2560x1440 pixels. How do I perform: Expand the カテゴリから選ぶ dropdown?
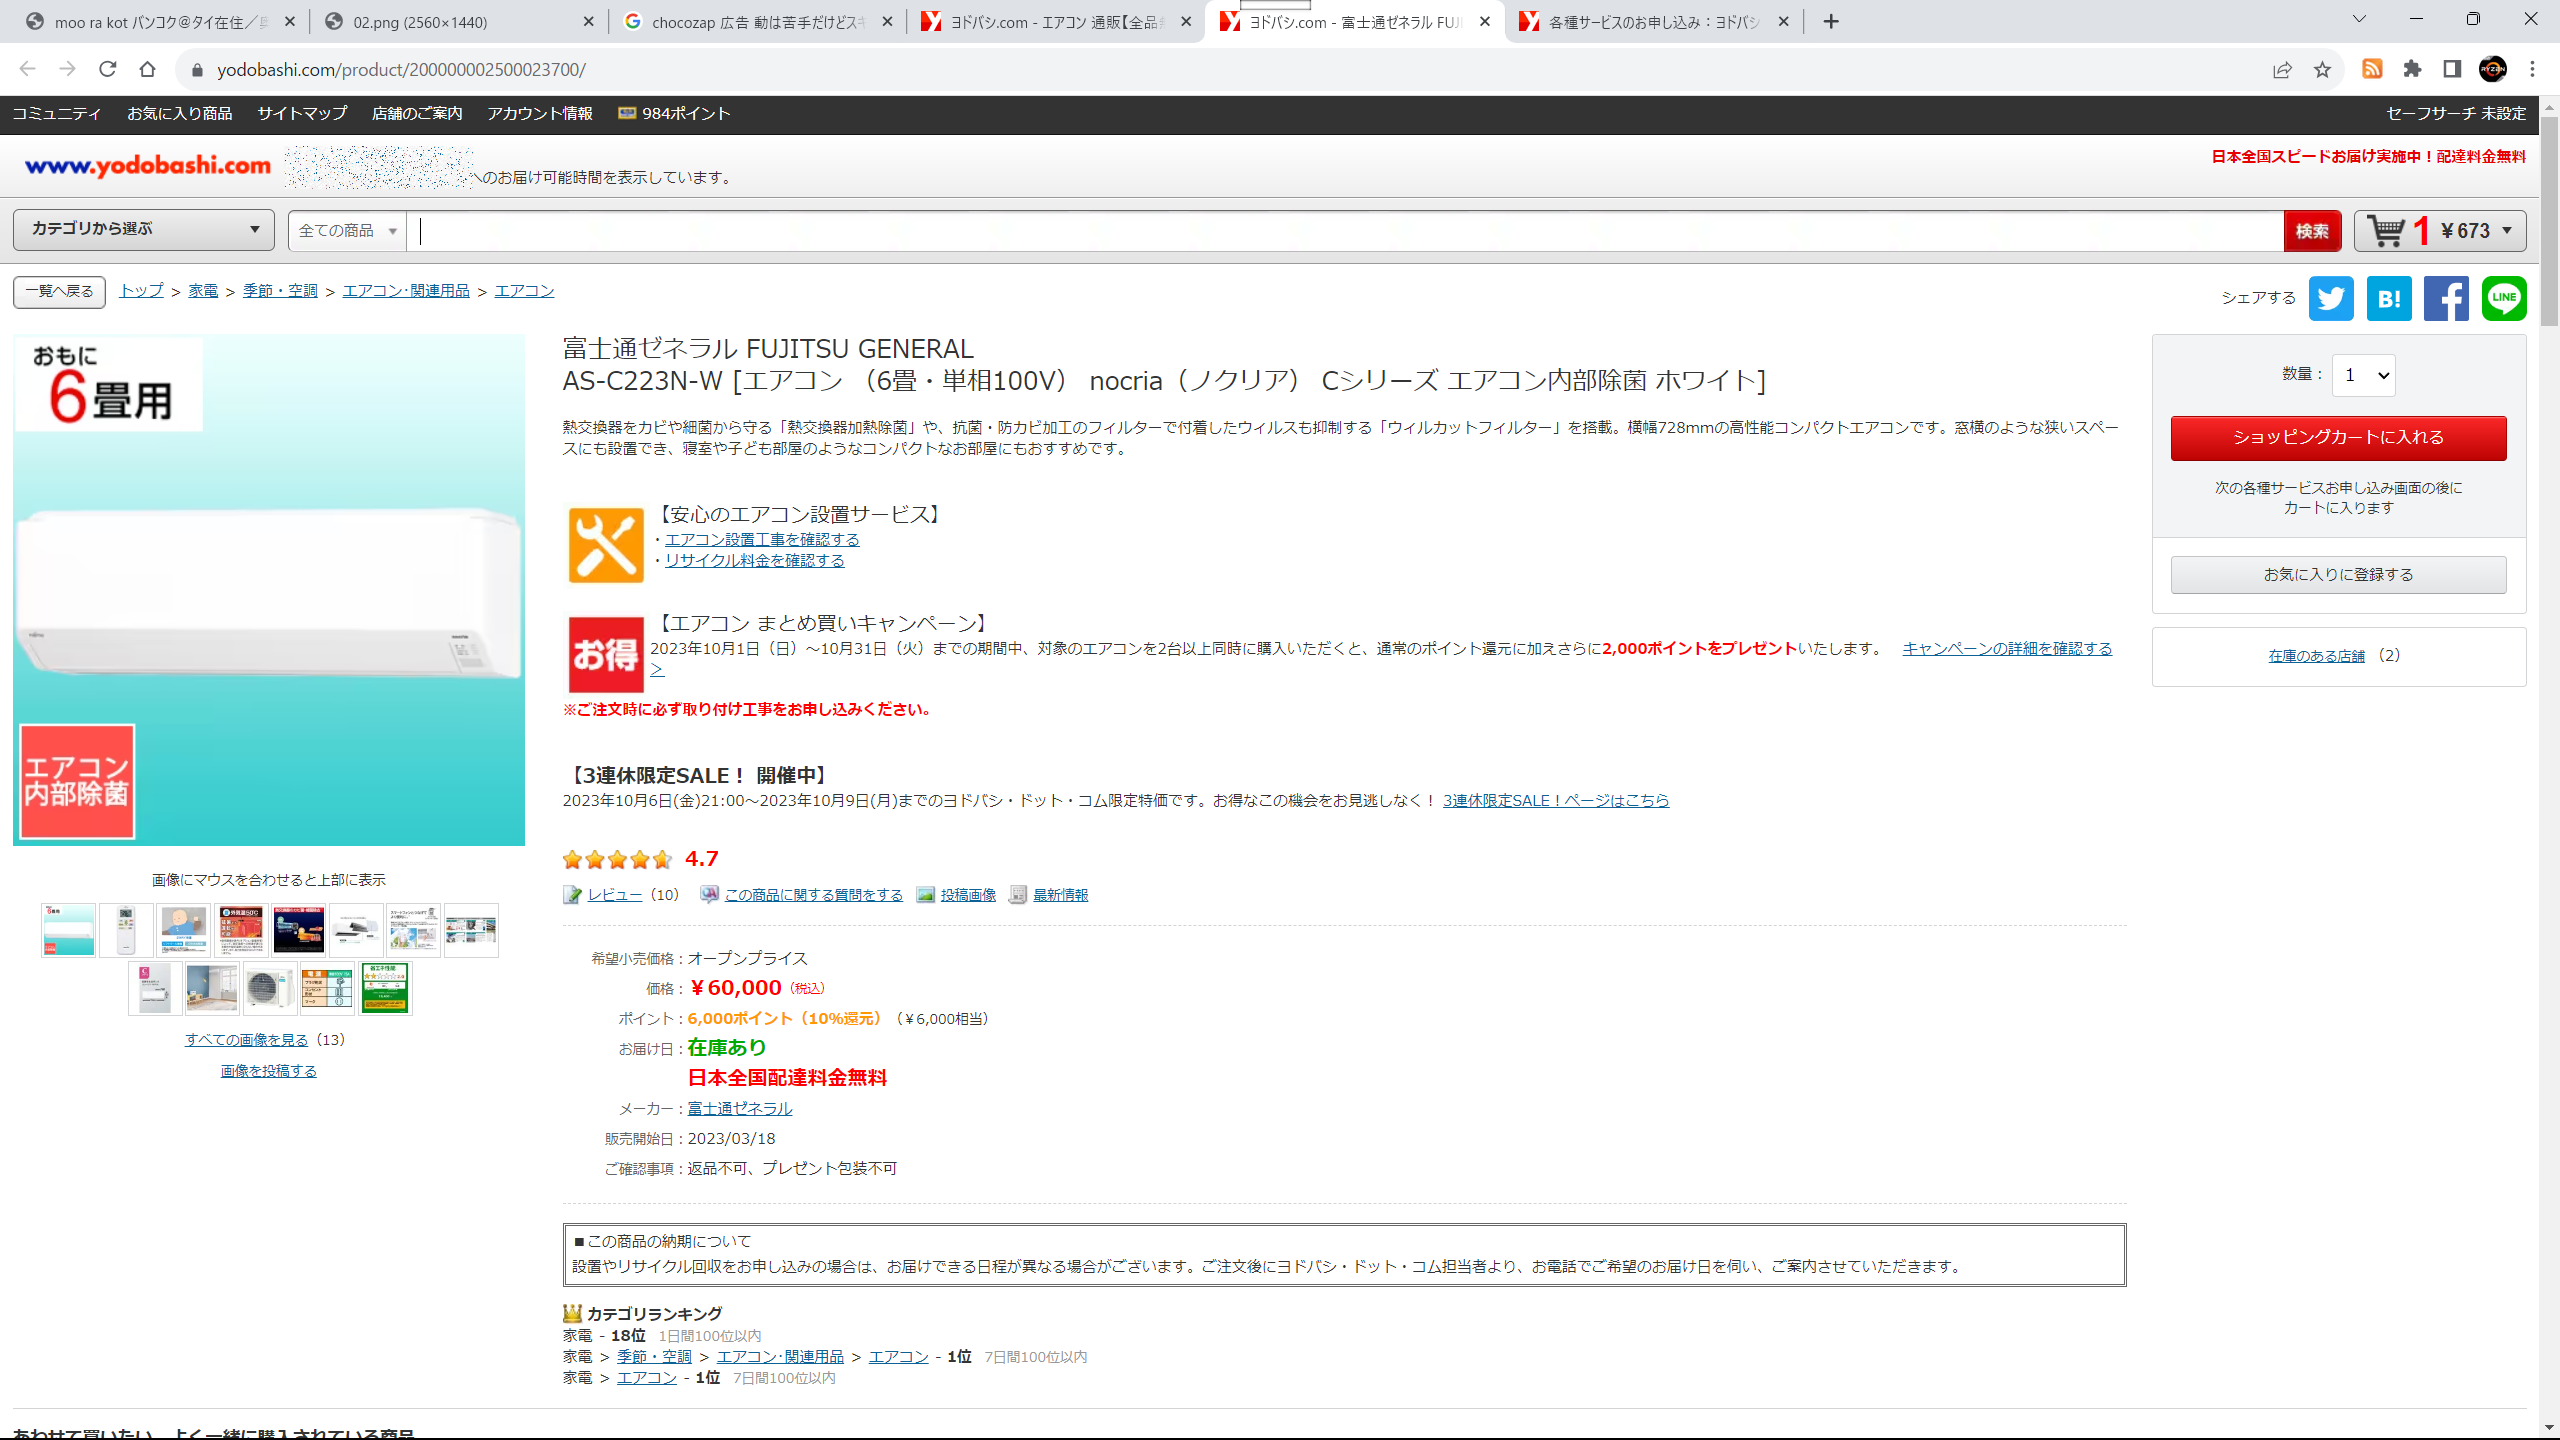[143, 229]
